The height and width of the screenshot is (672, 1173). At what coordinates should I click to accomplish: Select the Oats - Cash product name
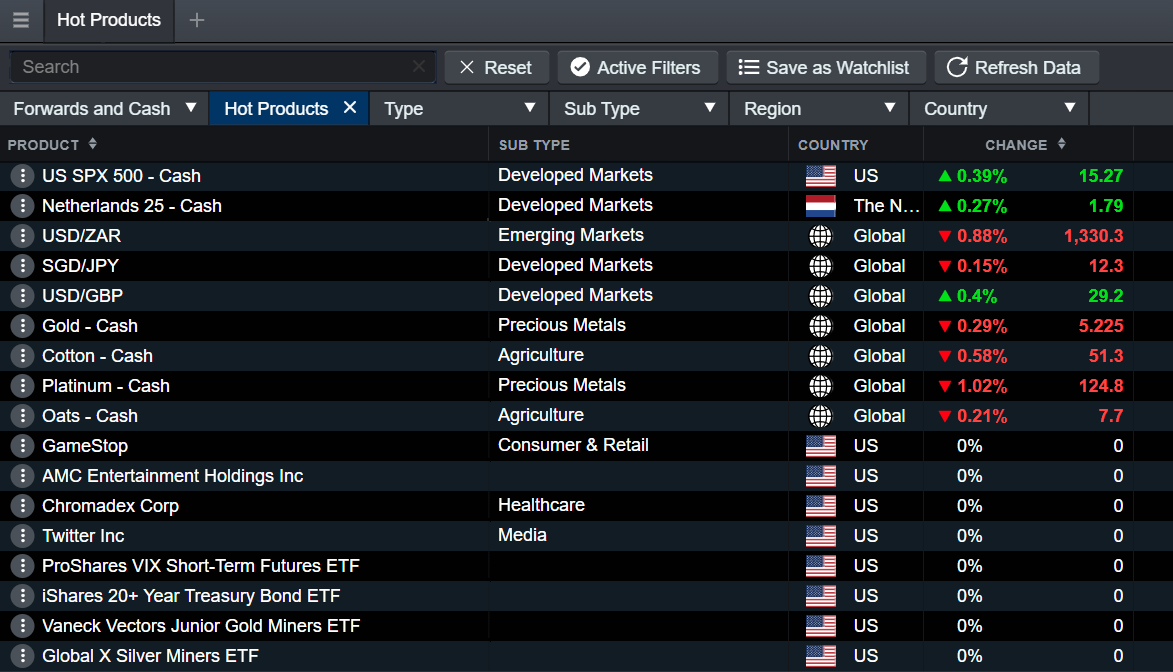coord(90,415)
